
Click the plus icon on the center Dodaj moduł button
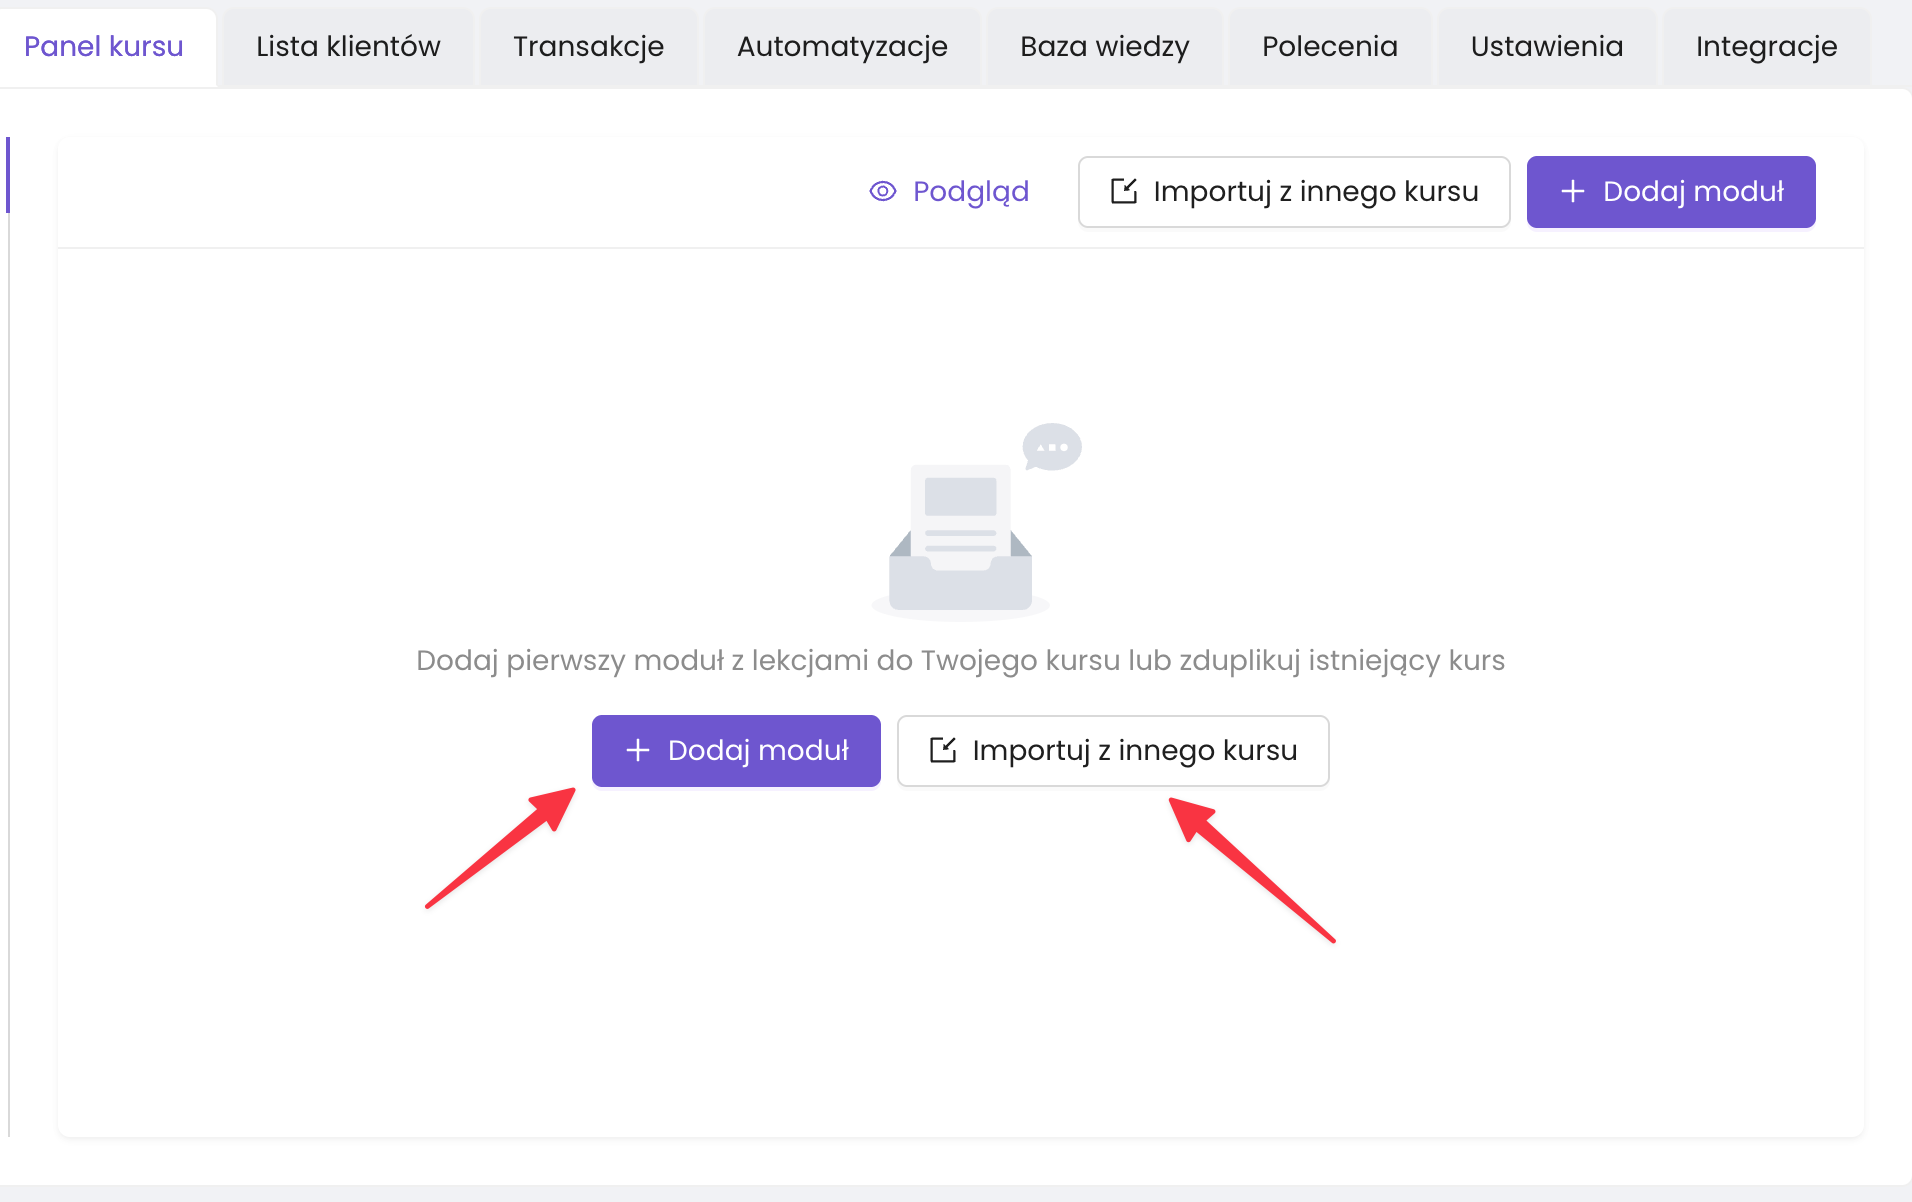[x=637, y=750]
